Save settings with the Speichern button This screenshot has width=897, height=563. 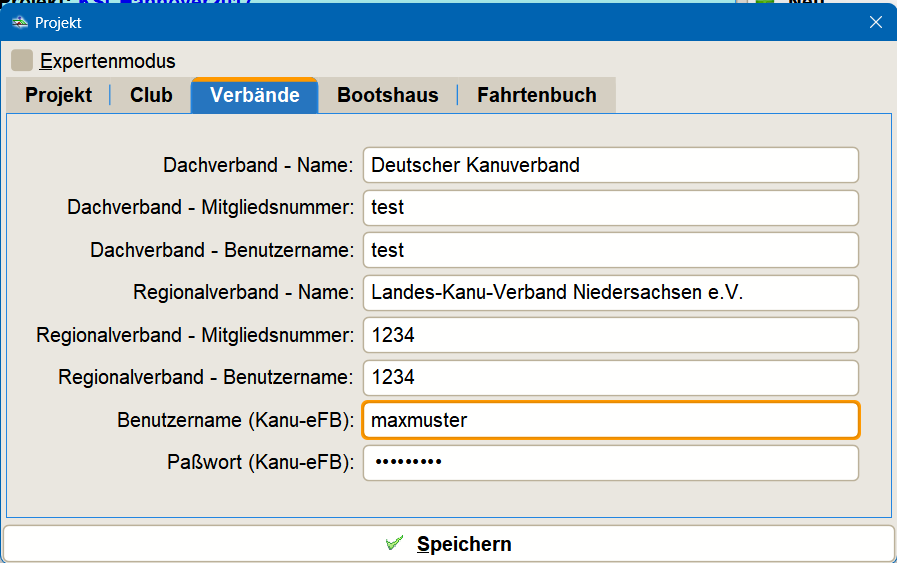(x=448, y=544)
